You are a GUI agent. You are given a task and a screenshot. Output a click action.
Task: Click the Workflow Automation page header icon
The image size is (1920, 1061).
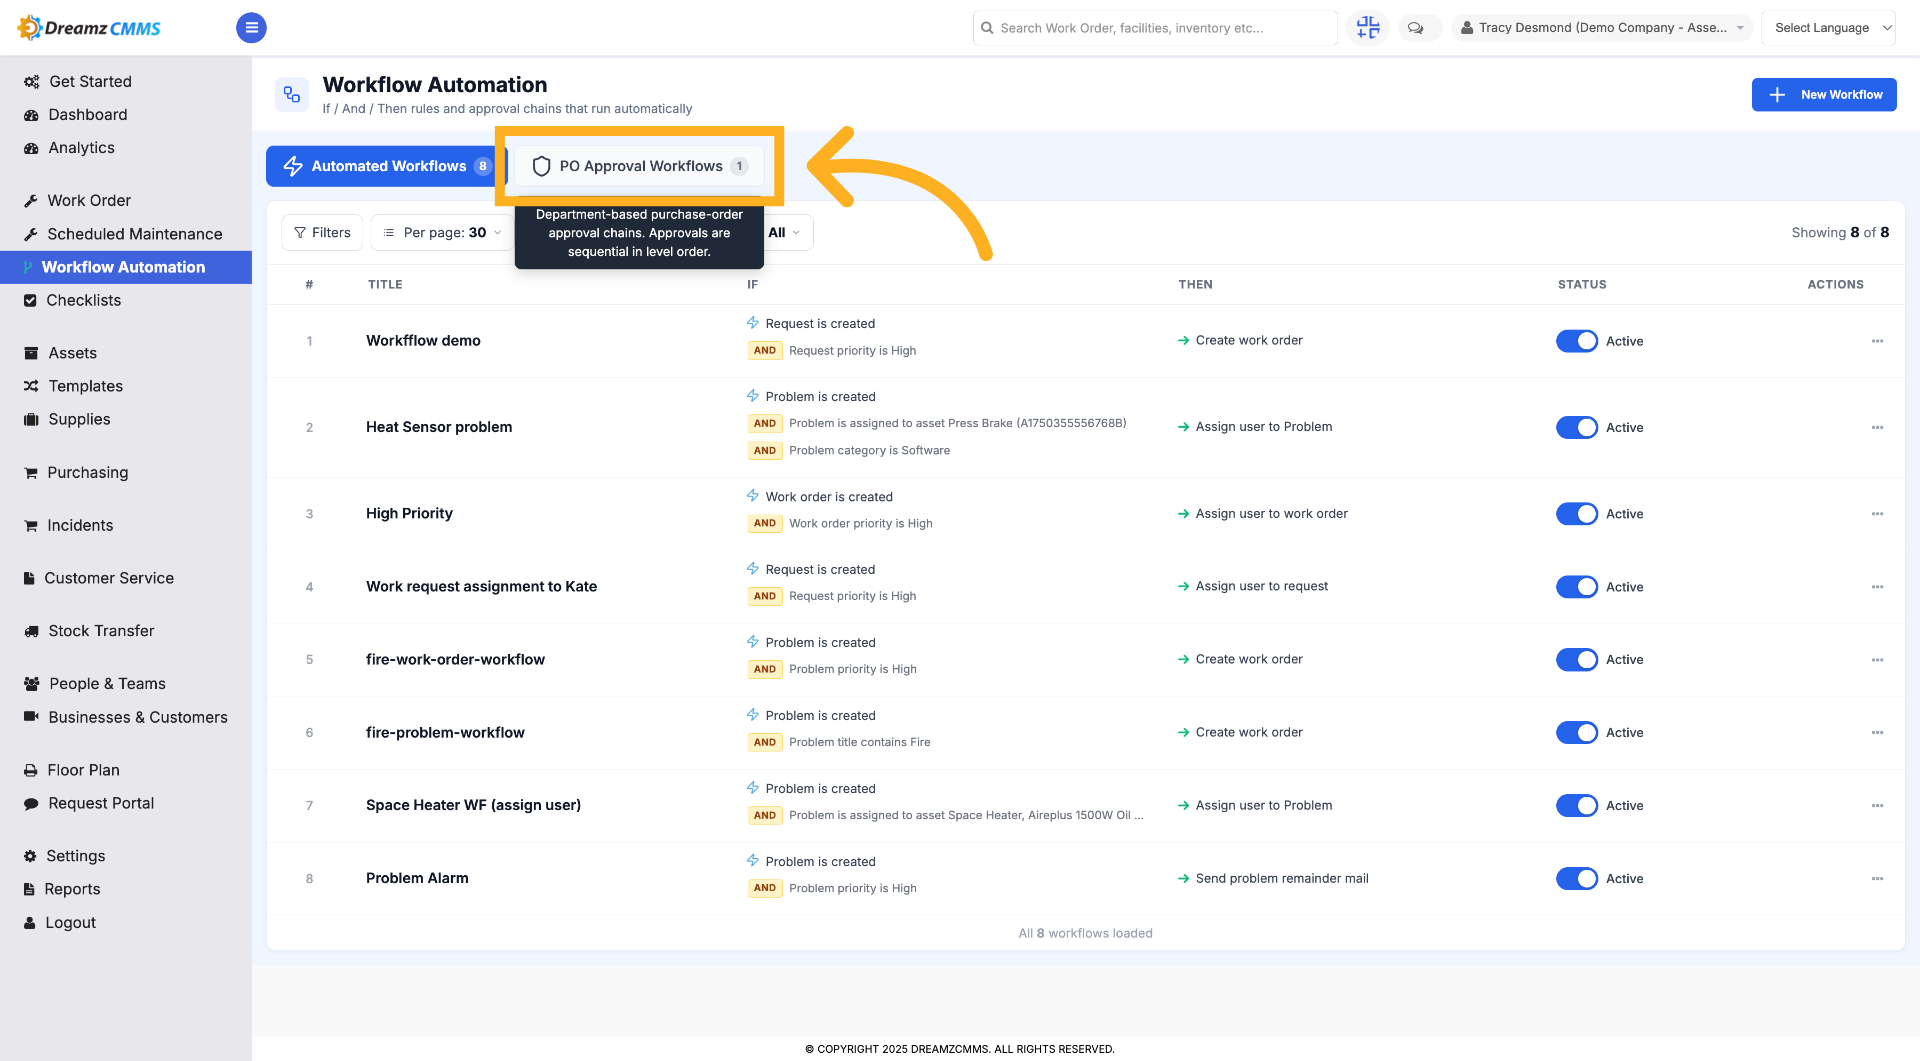click(x=292, y=95)
